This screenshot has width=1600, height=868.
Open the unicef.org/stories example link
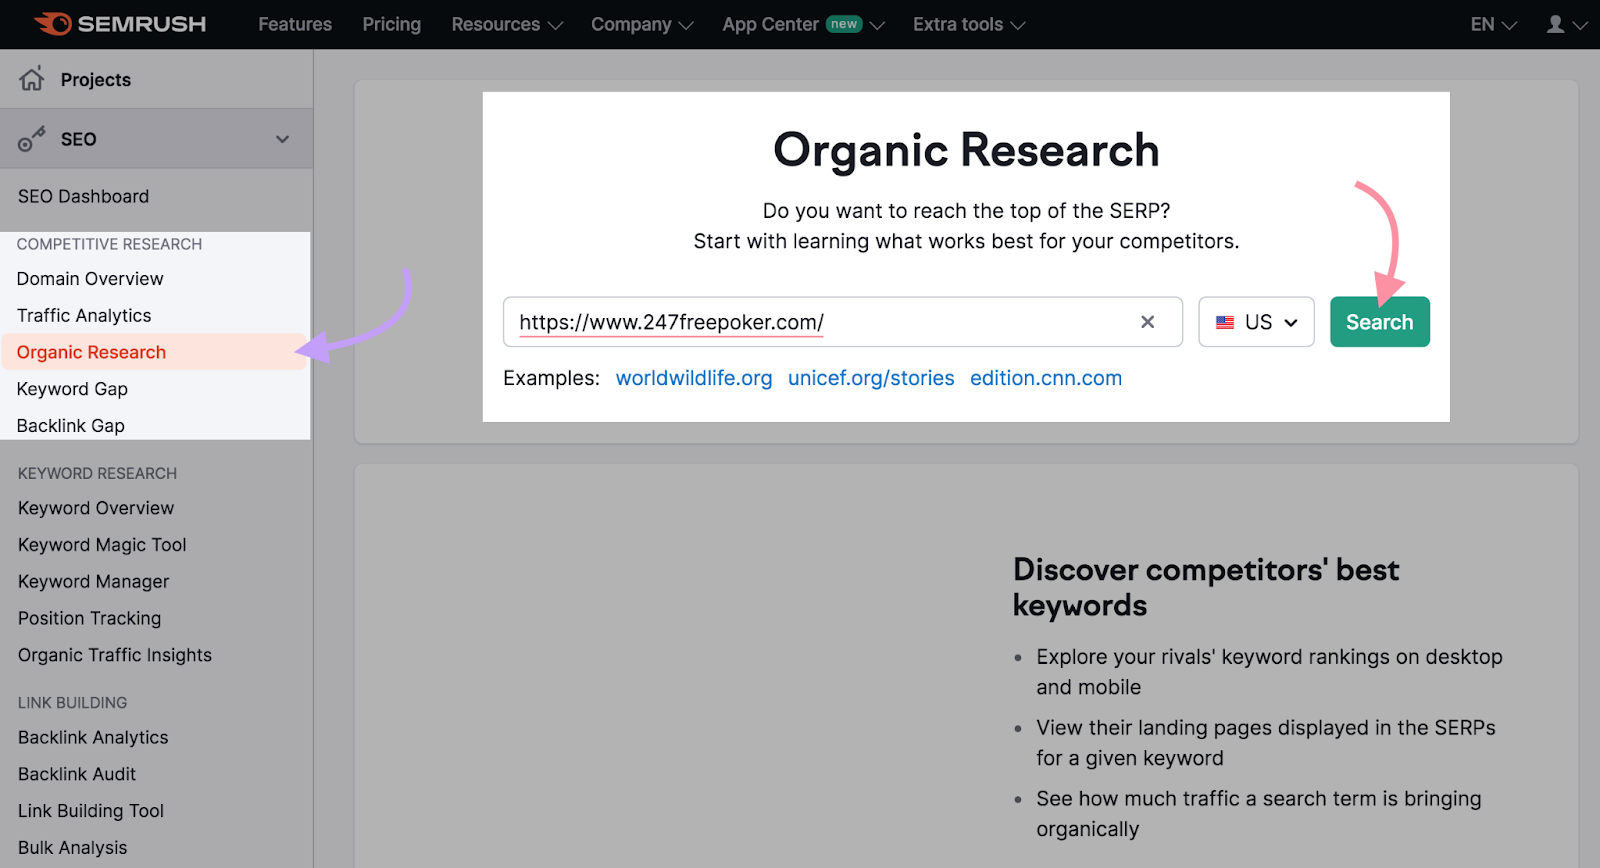871,378
